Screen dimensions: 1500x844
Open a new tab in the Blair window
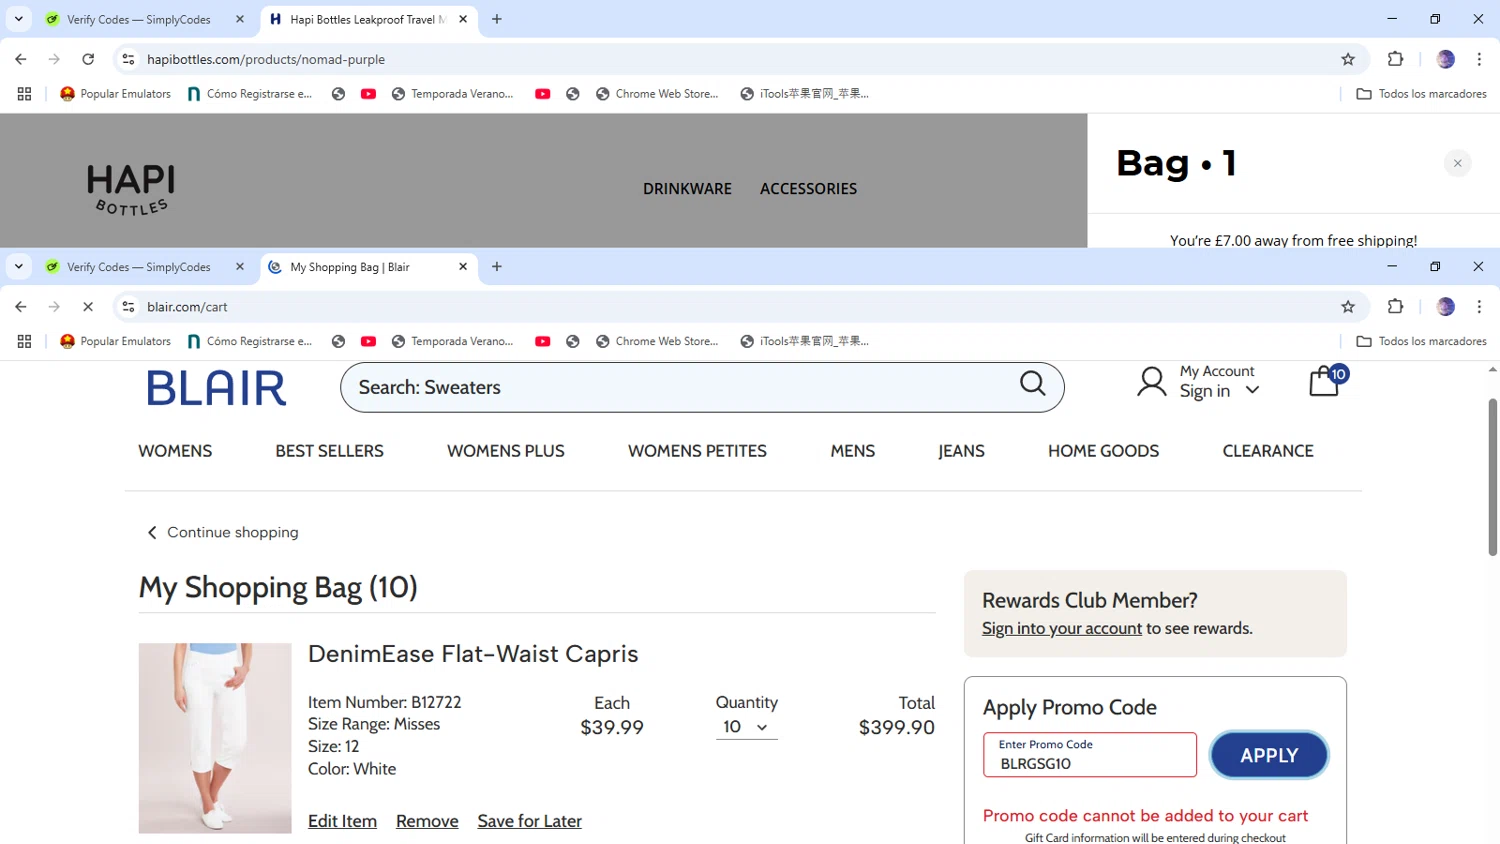497,267
